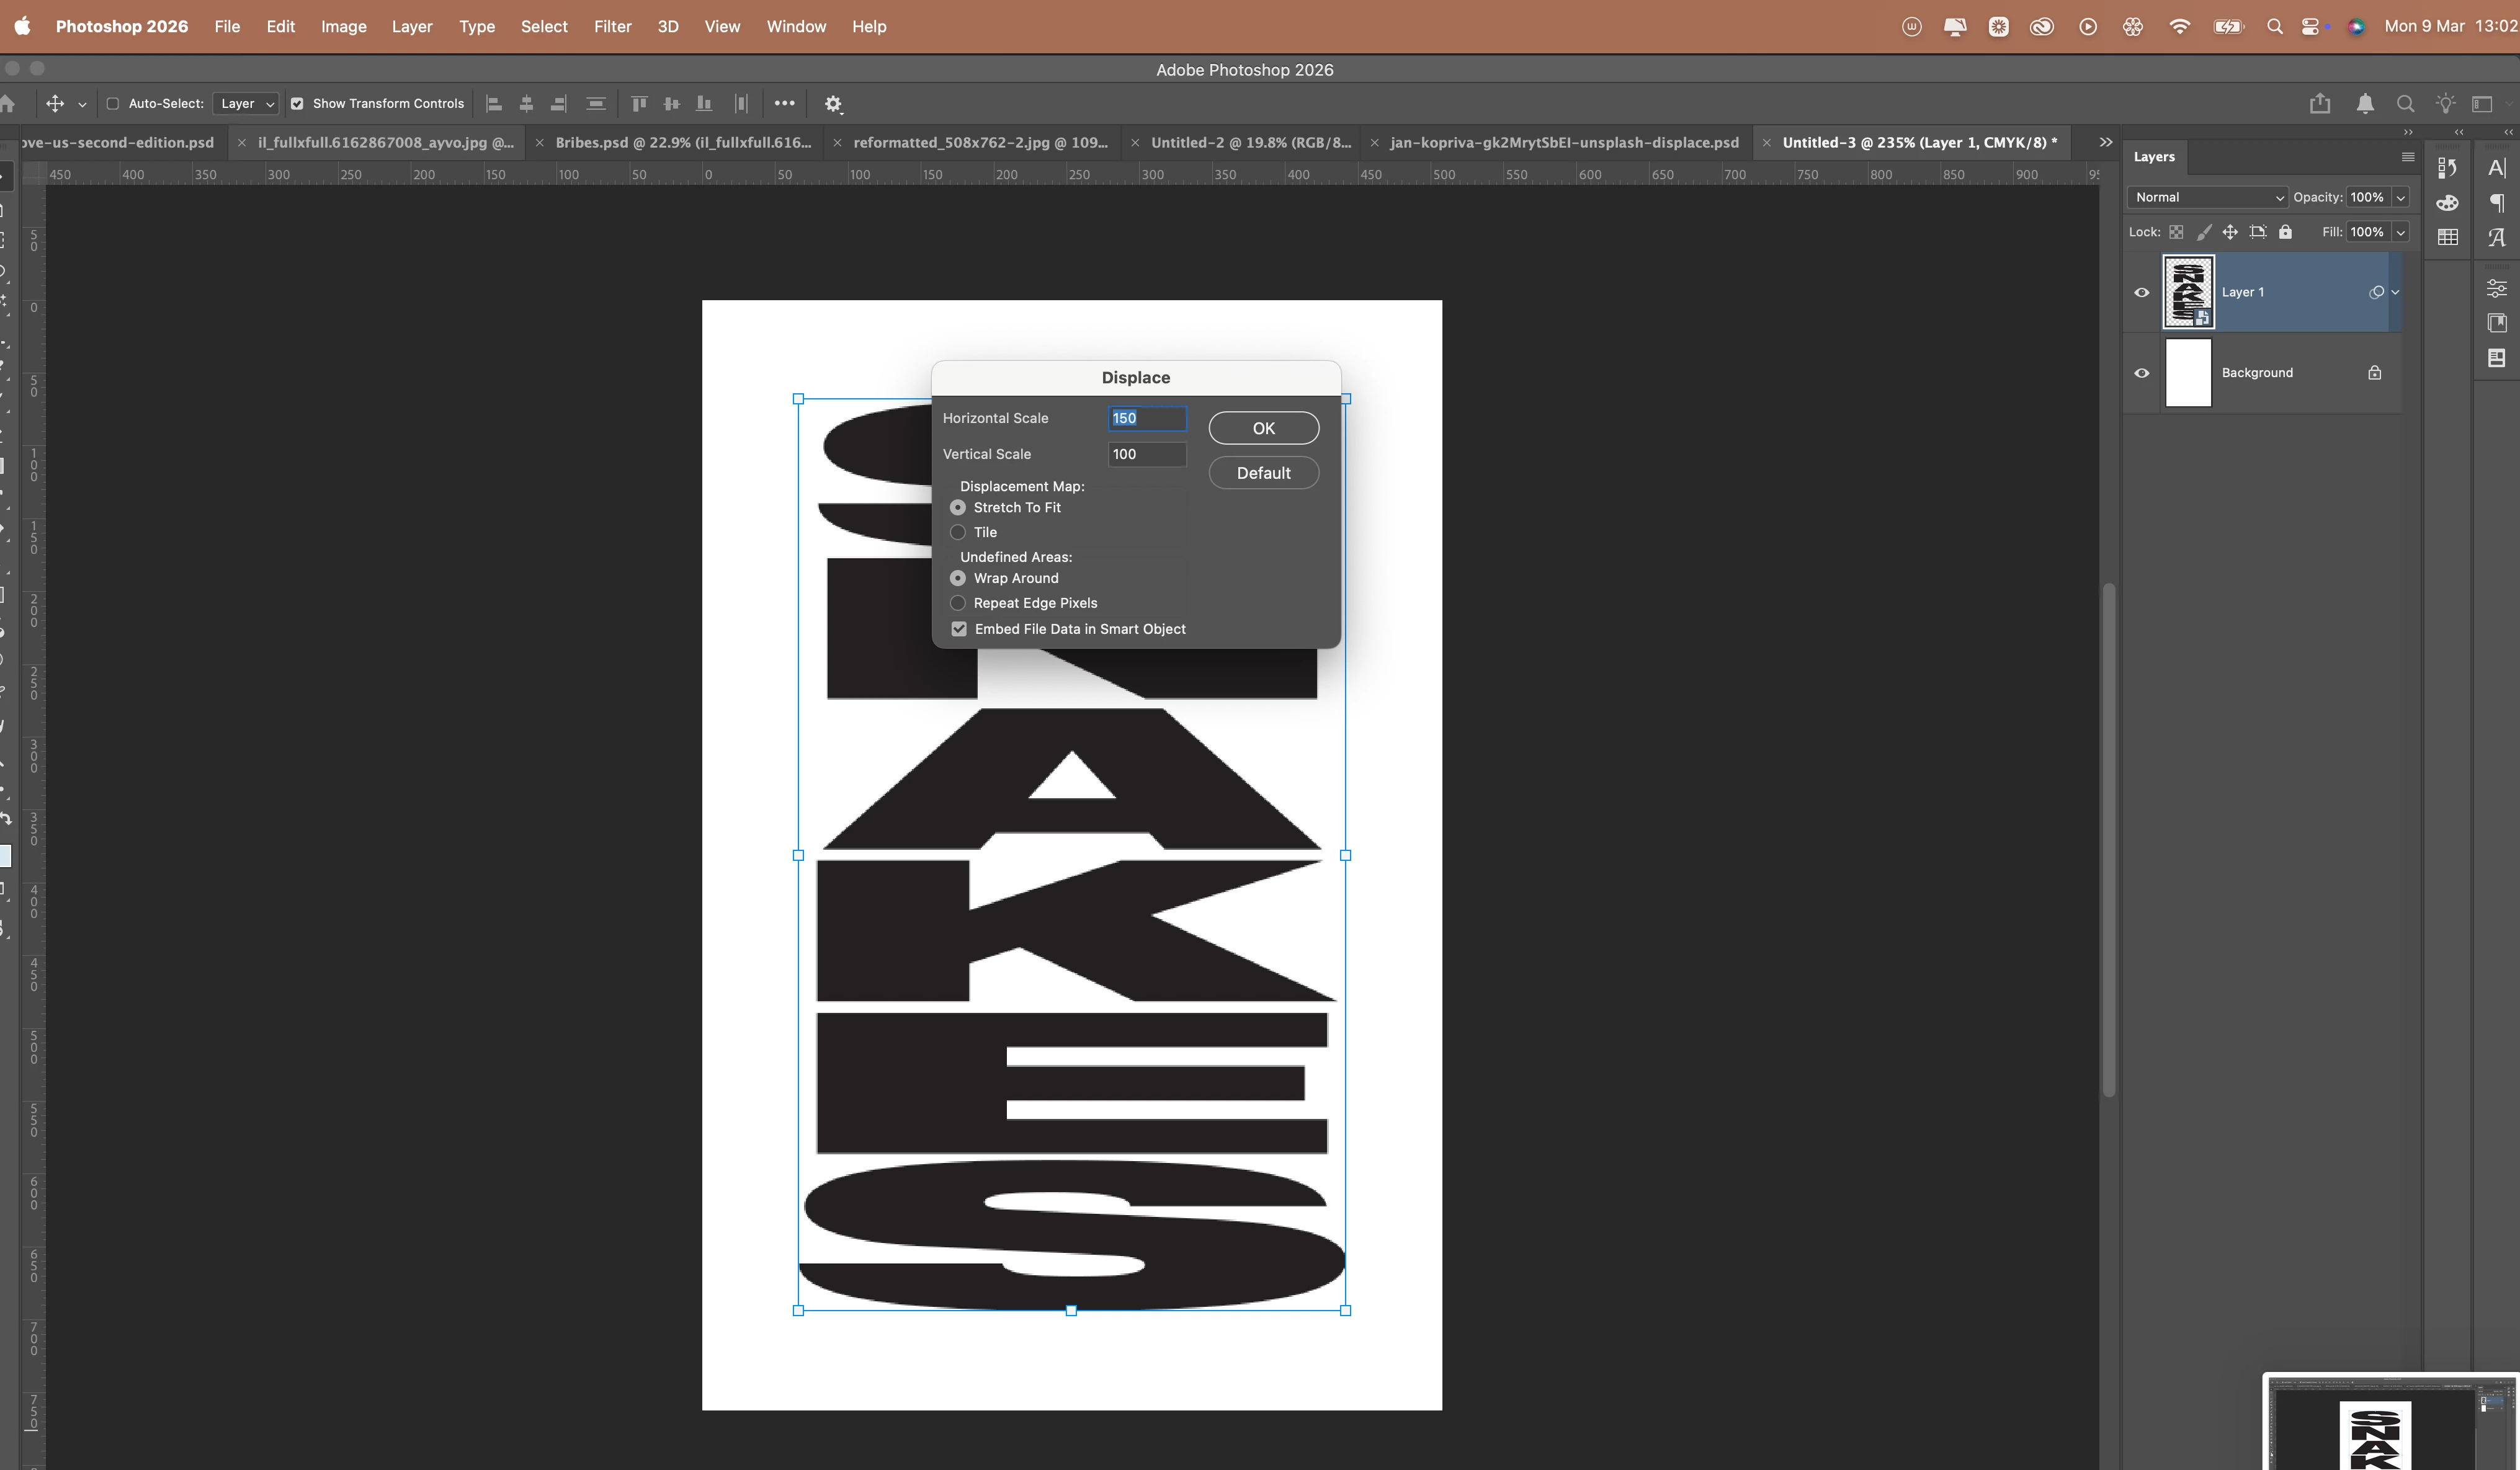Open the Normal blend mode dropdown
This screenshot has width=2520, height=1470.
click(2208, 198)
